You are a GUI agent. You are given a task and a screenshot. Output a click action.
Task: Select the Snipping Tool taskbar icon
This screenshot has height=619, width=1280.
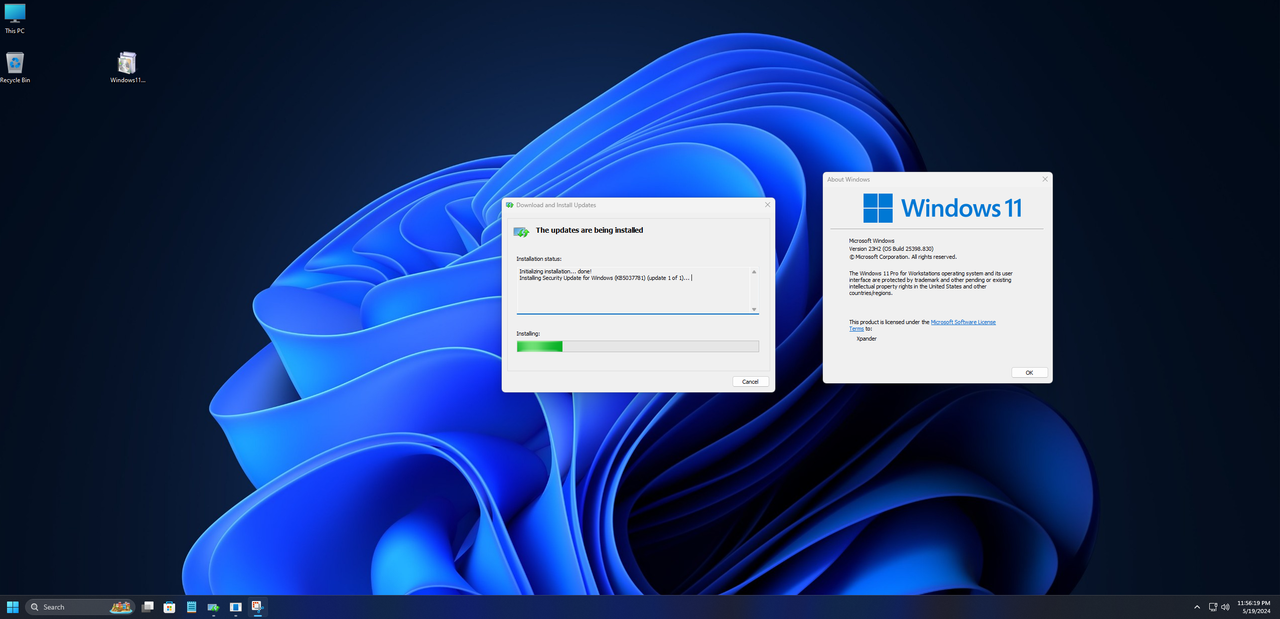pos(257,607)
